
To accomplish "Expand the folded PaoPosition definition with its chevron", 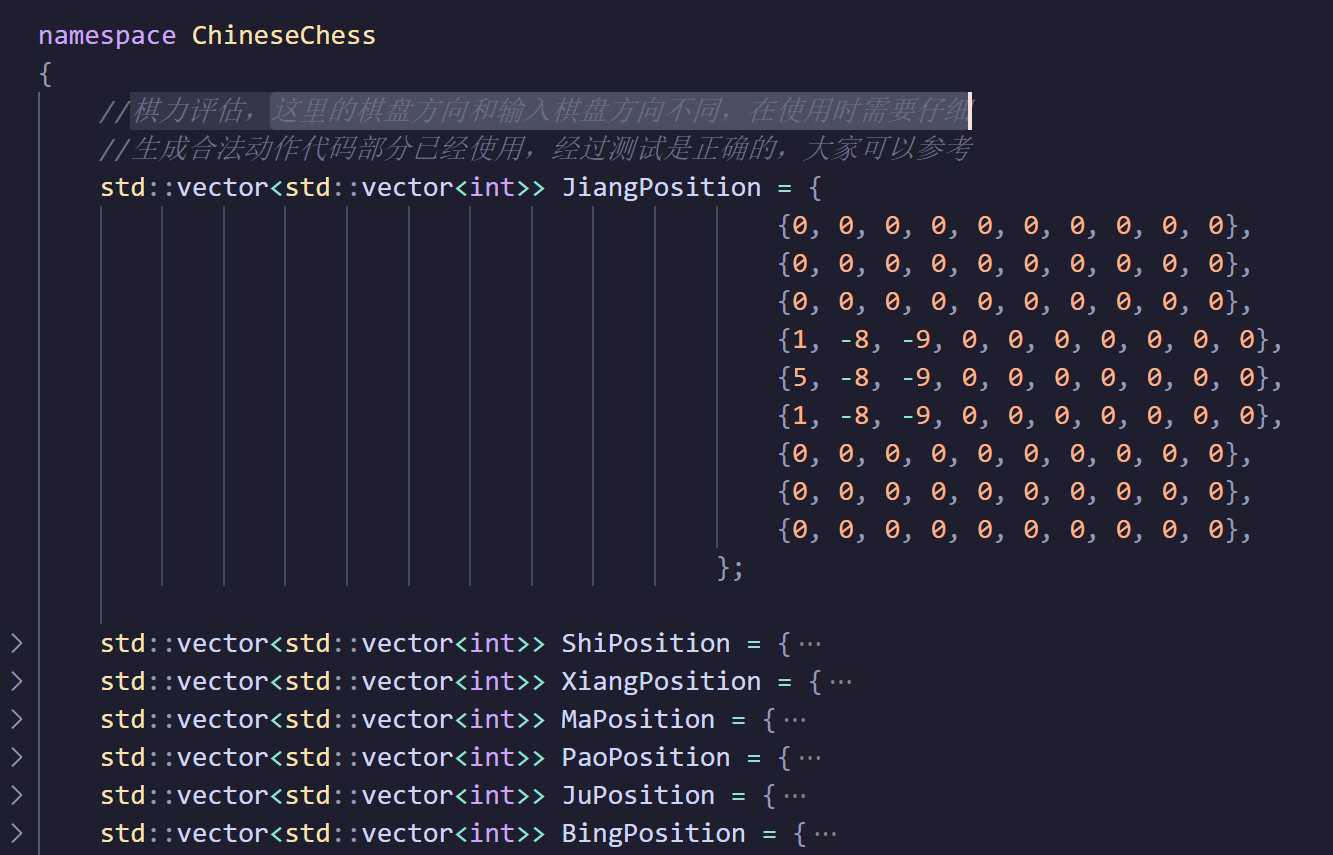I will tap(16, 757).
